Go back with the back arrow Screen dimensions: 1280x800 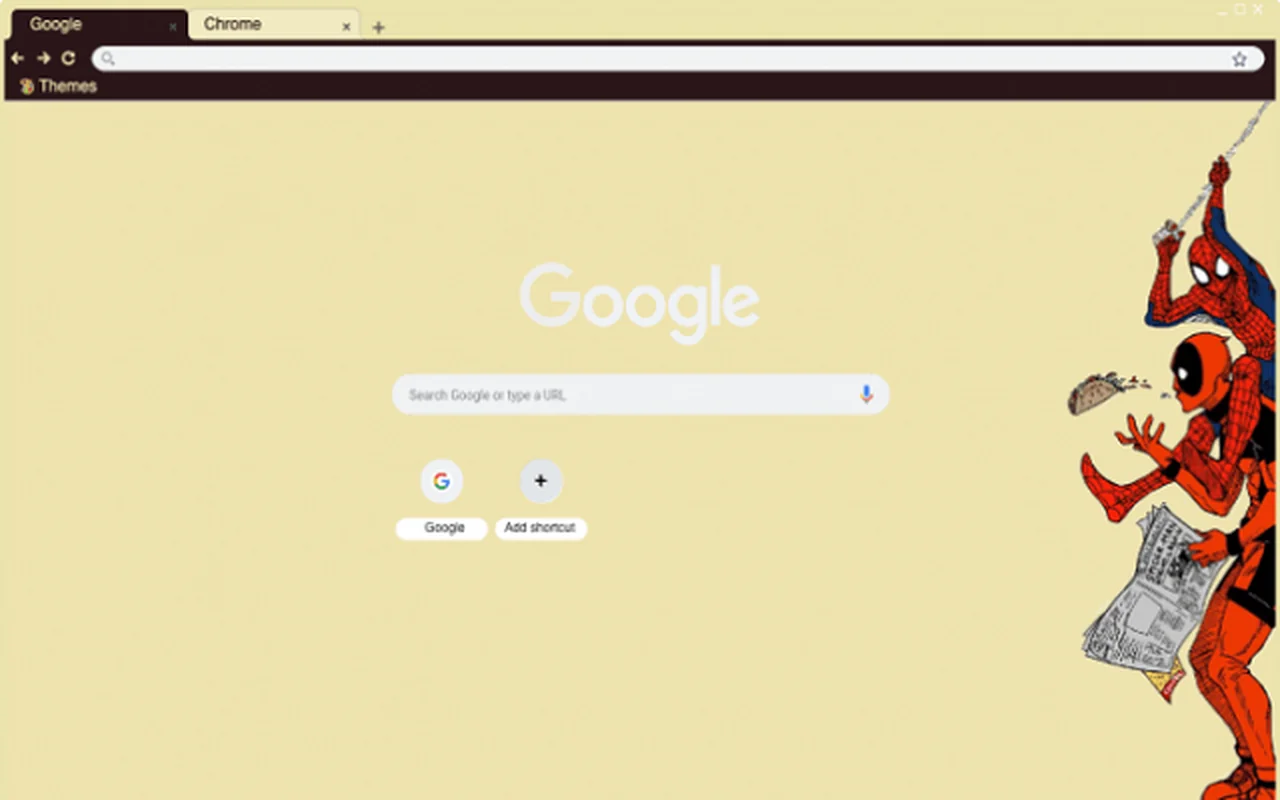[17, 59]
